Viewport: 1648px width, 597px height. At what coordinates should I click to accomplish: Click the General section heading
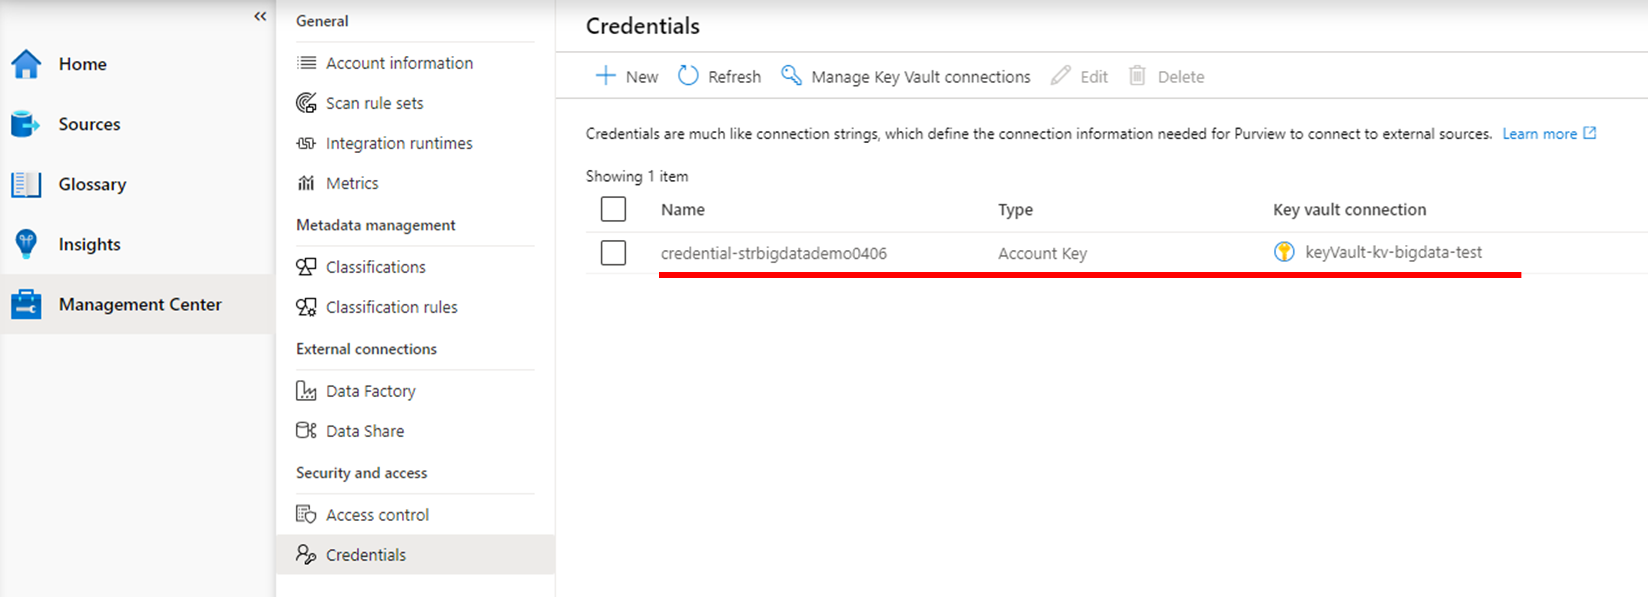pyautogui.click(x=322, y=21)
